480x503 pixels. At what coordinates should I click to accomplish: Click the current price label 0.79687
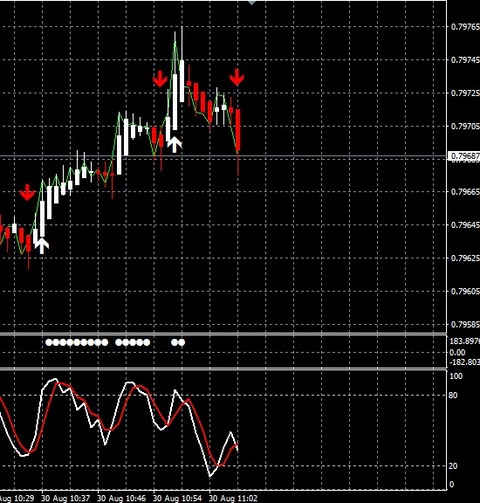coord(464,156)
